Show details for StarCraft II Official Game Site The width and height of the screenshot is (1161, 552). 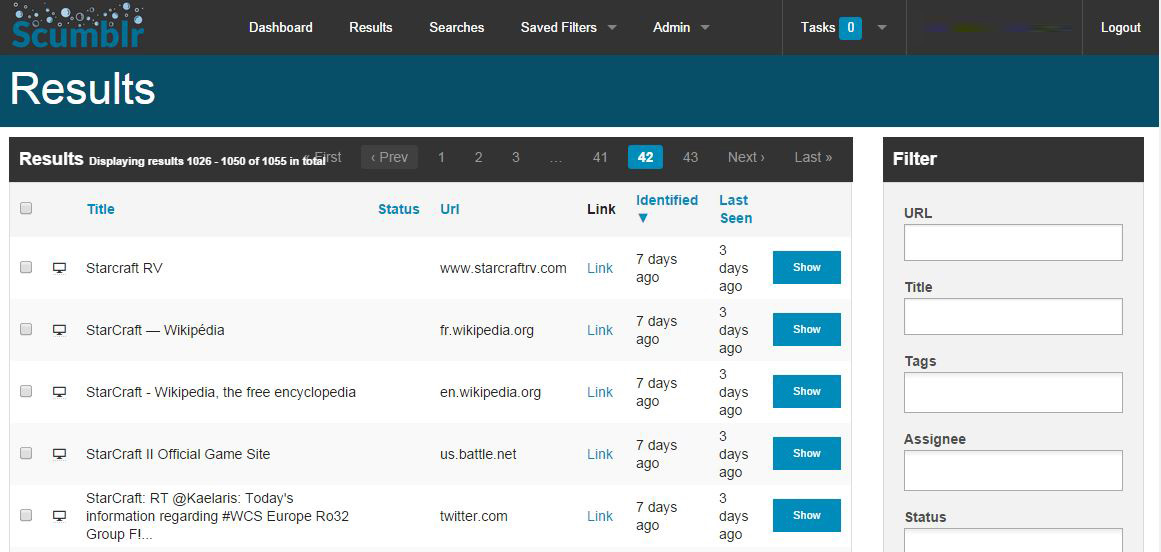(806, 454)
